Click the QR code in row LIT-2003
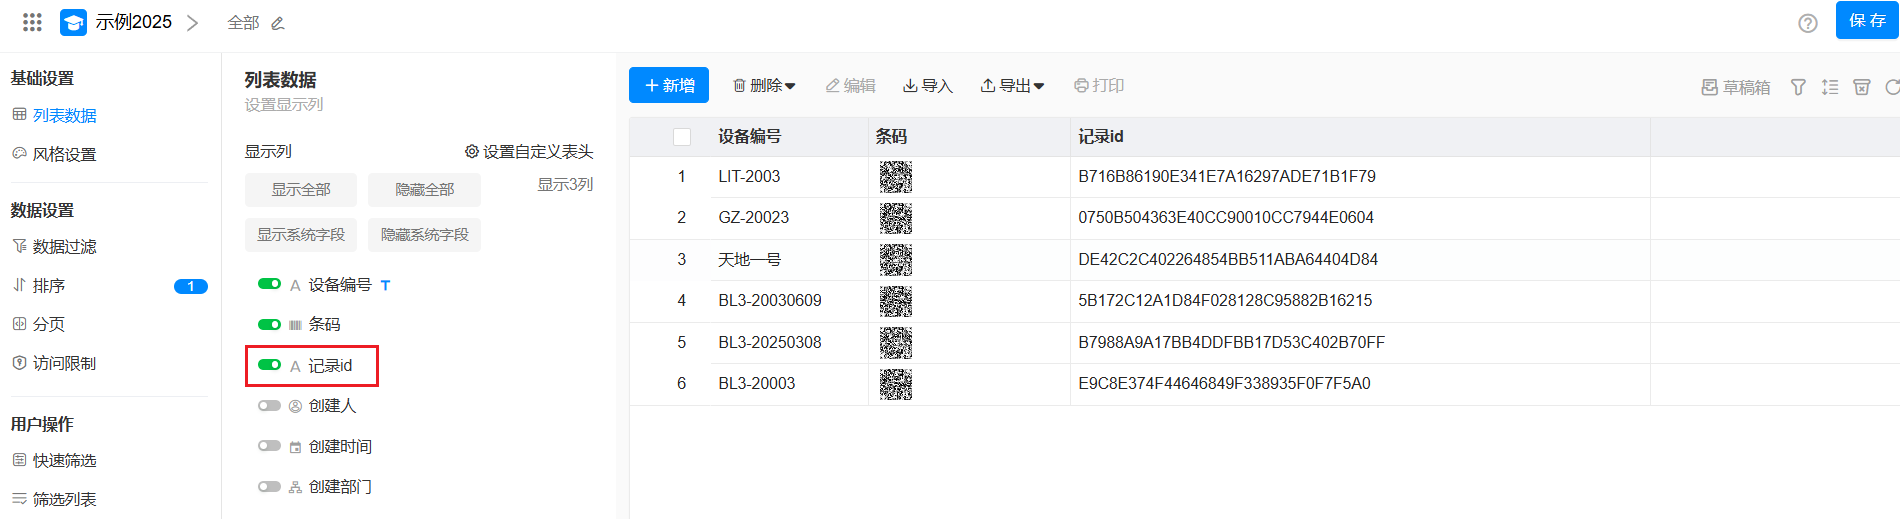Screen dimensions: 1900x519 tap(895, 177)
